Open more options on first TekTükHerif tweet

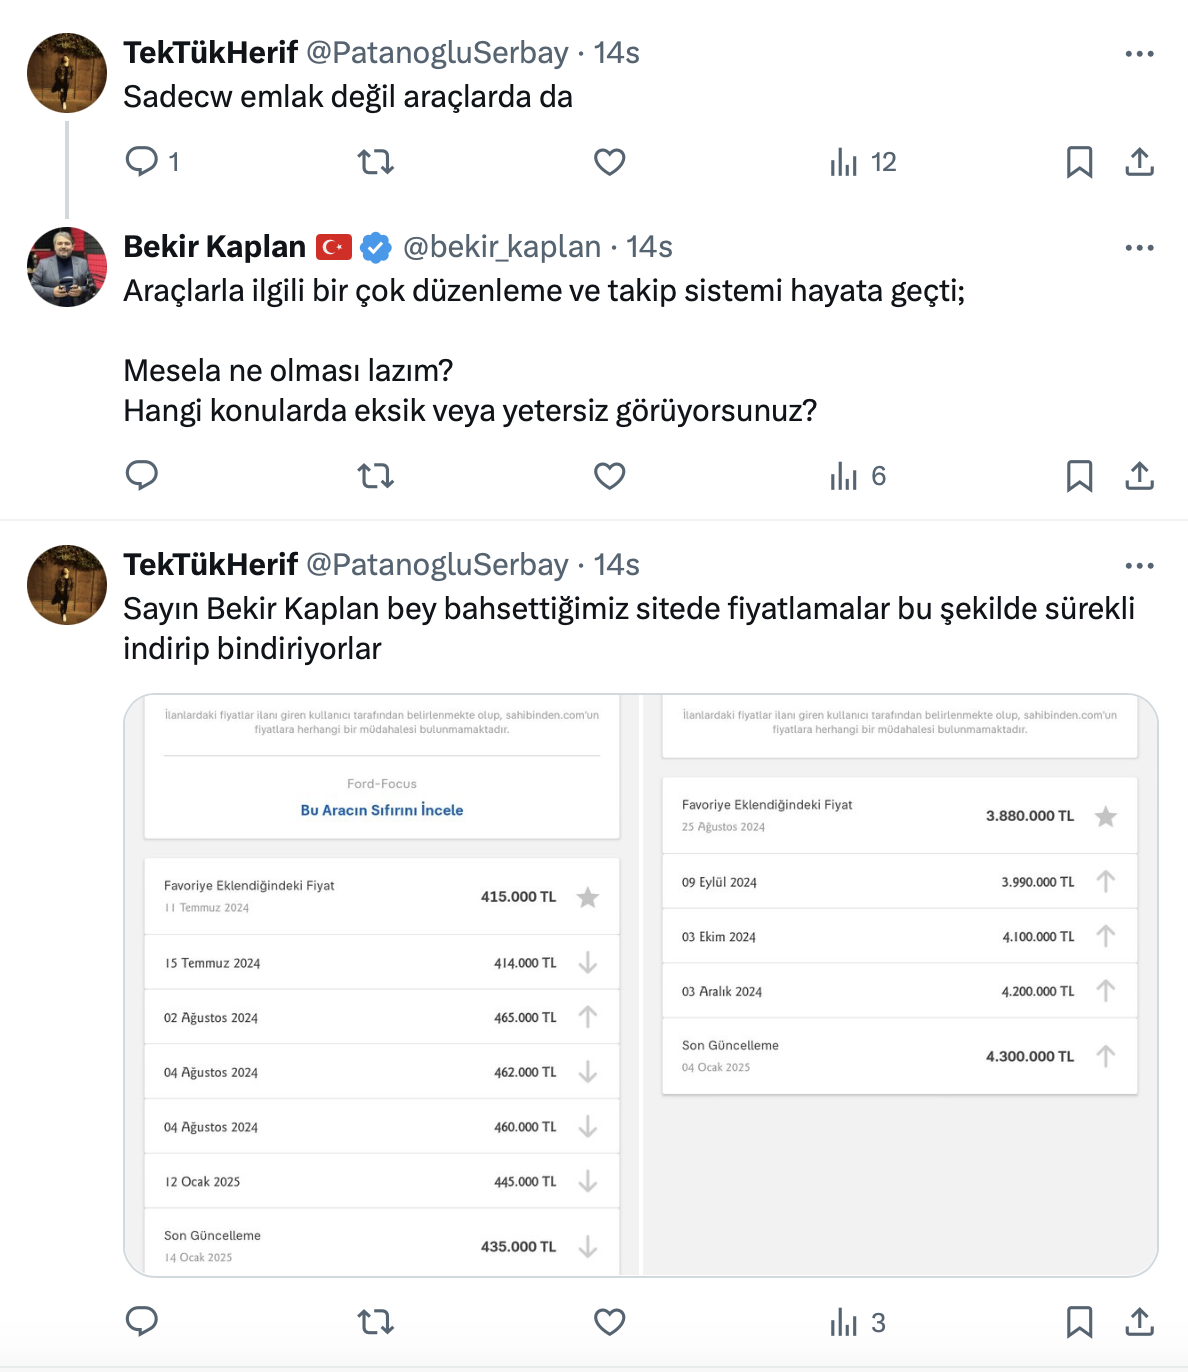click(x=1139, y=54)
